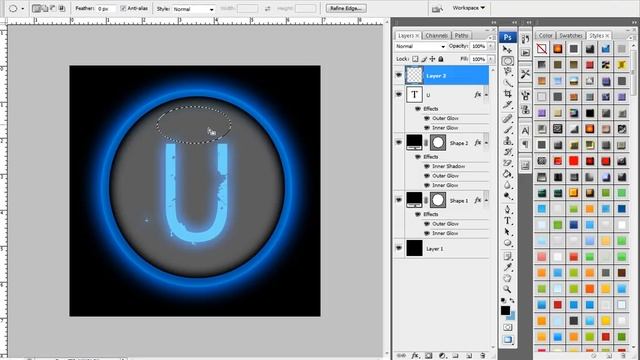Toggle lock transparent pixels
Screen dimensions: 640x360
[415, 59]
